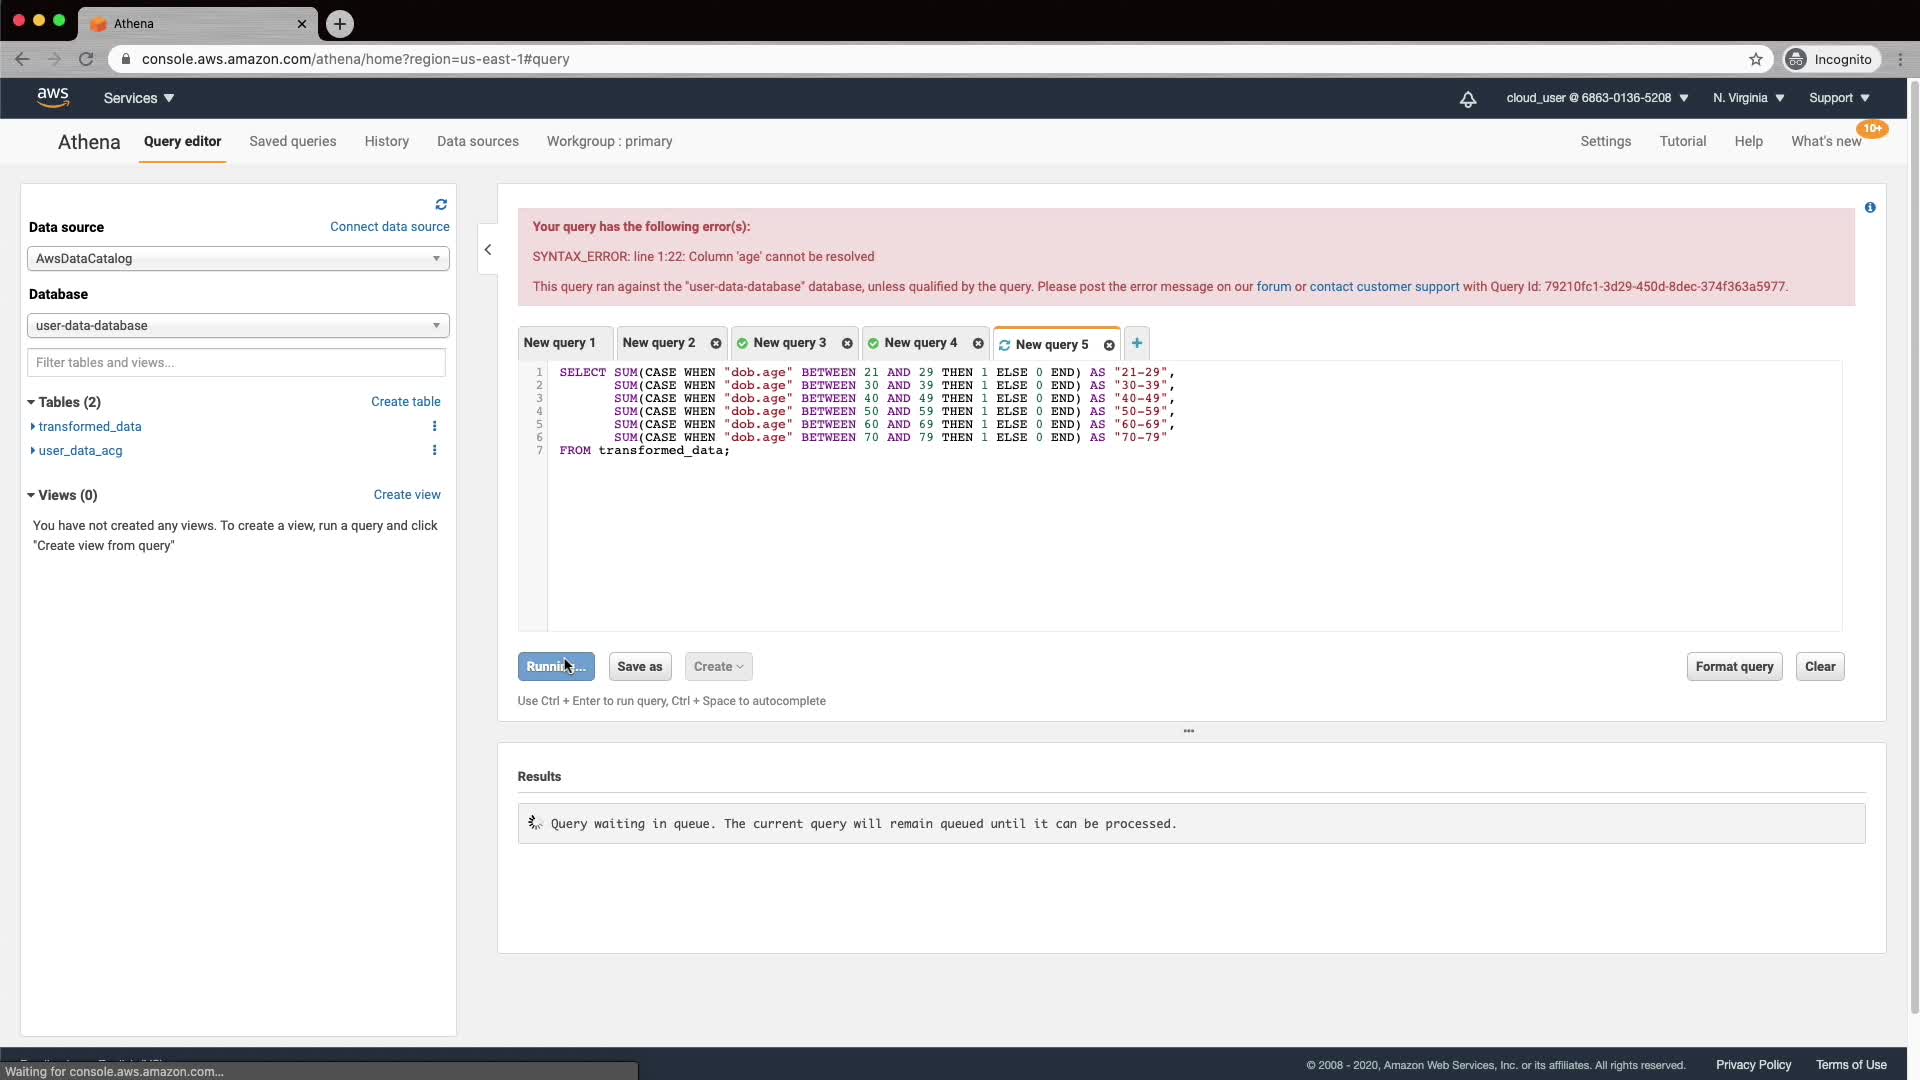Open options menu for transformed_data table

pos(434,426)
